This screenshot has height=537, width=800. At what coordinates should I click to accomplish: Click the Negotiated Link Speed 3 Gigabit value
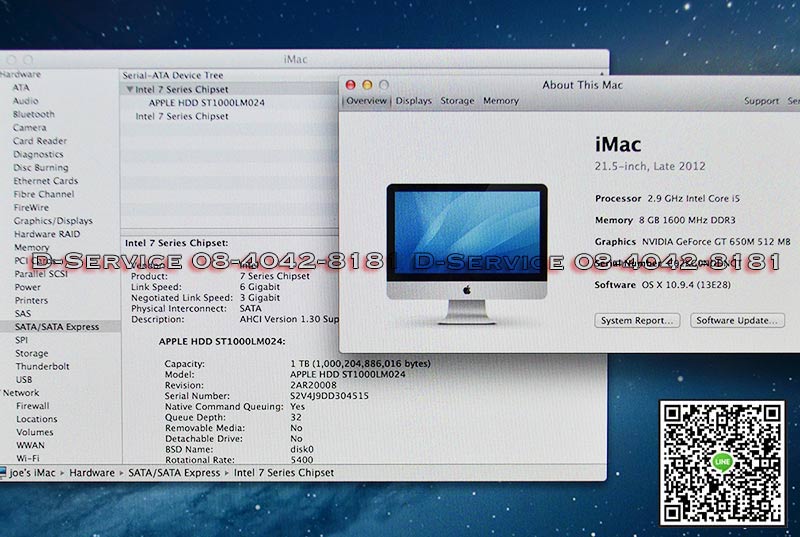260,297
